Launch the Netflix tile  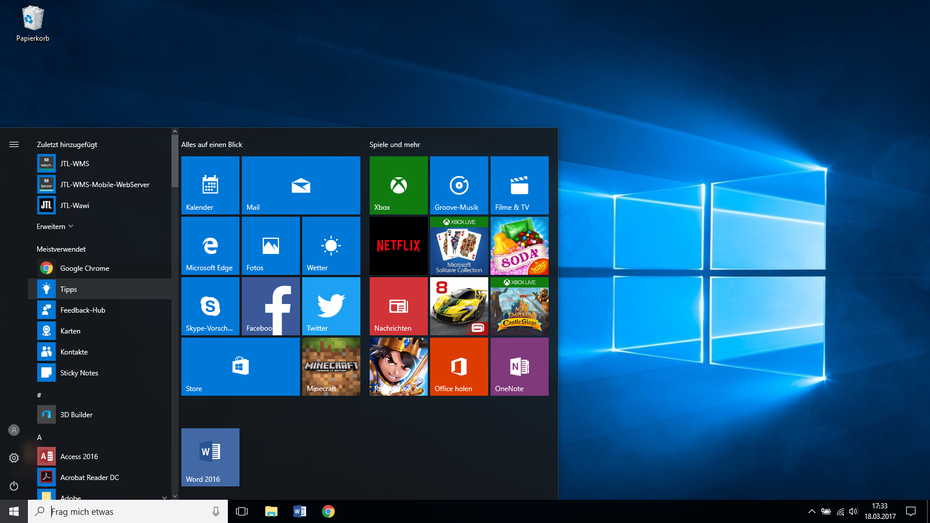(x=399, y=245)
